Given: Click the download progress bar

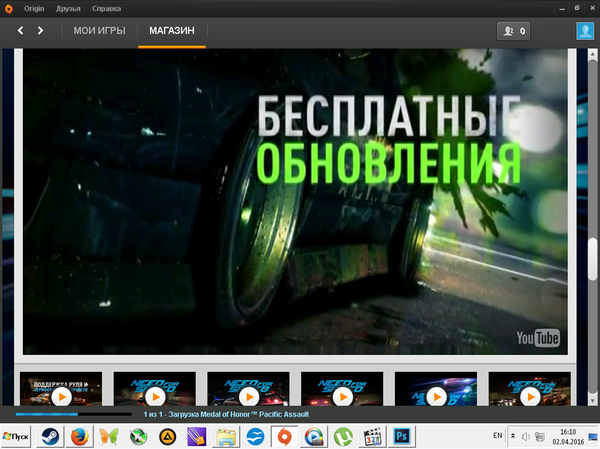Looking at the screenshot, I should (x=73, y=414).
